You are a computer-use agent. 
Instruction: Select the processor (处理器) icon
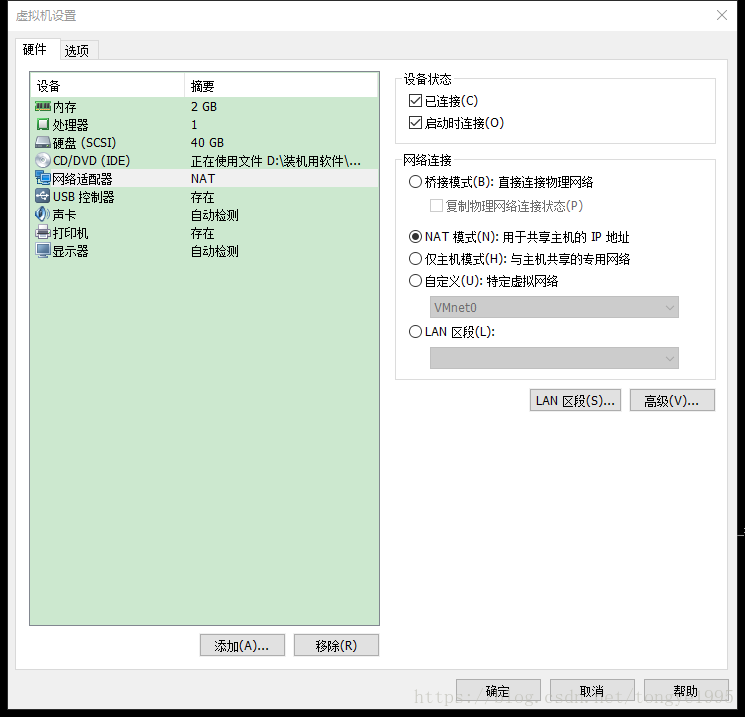(x=43, y=124)
